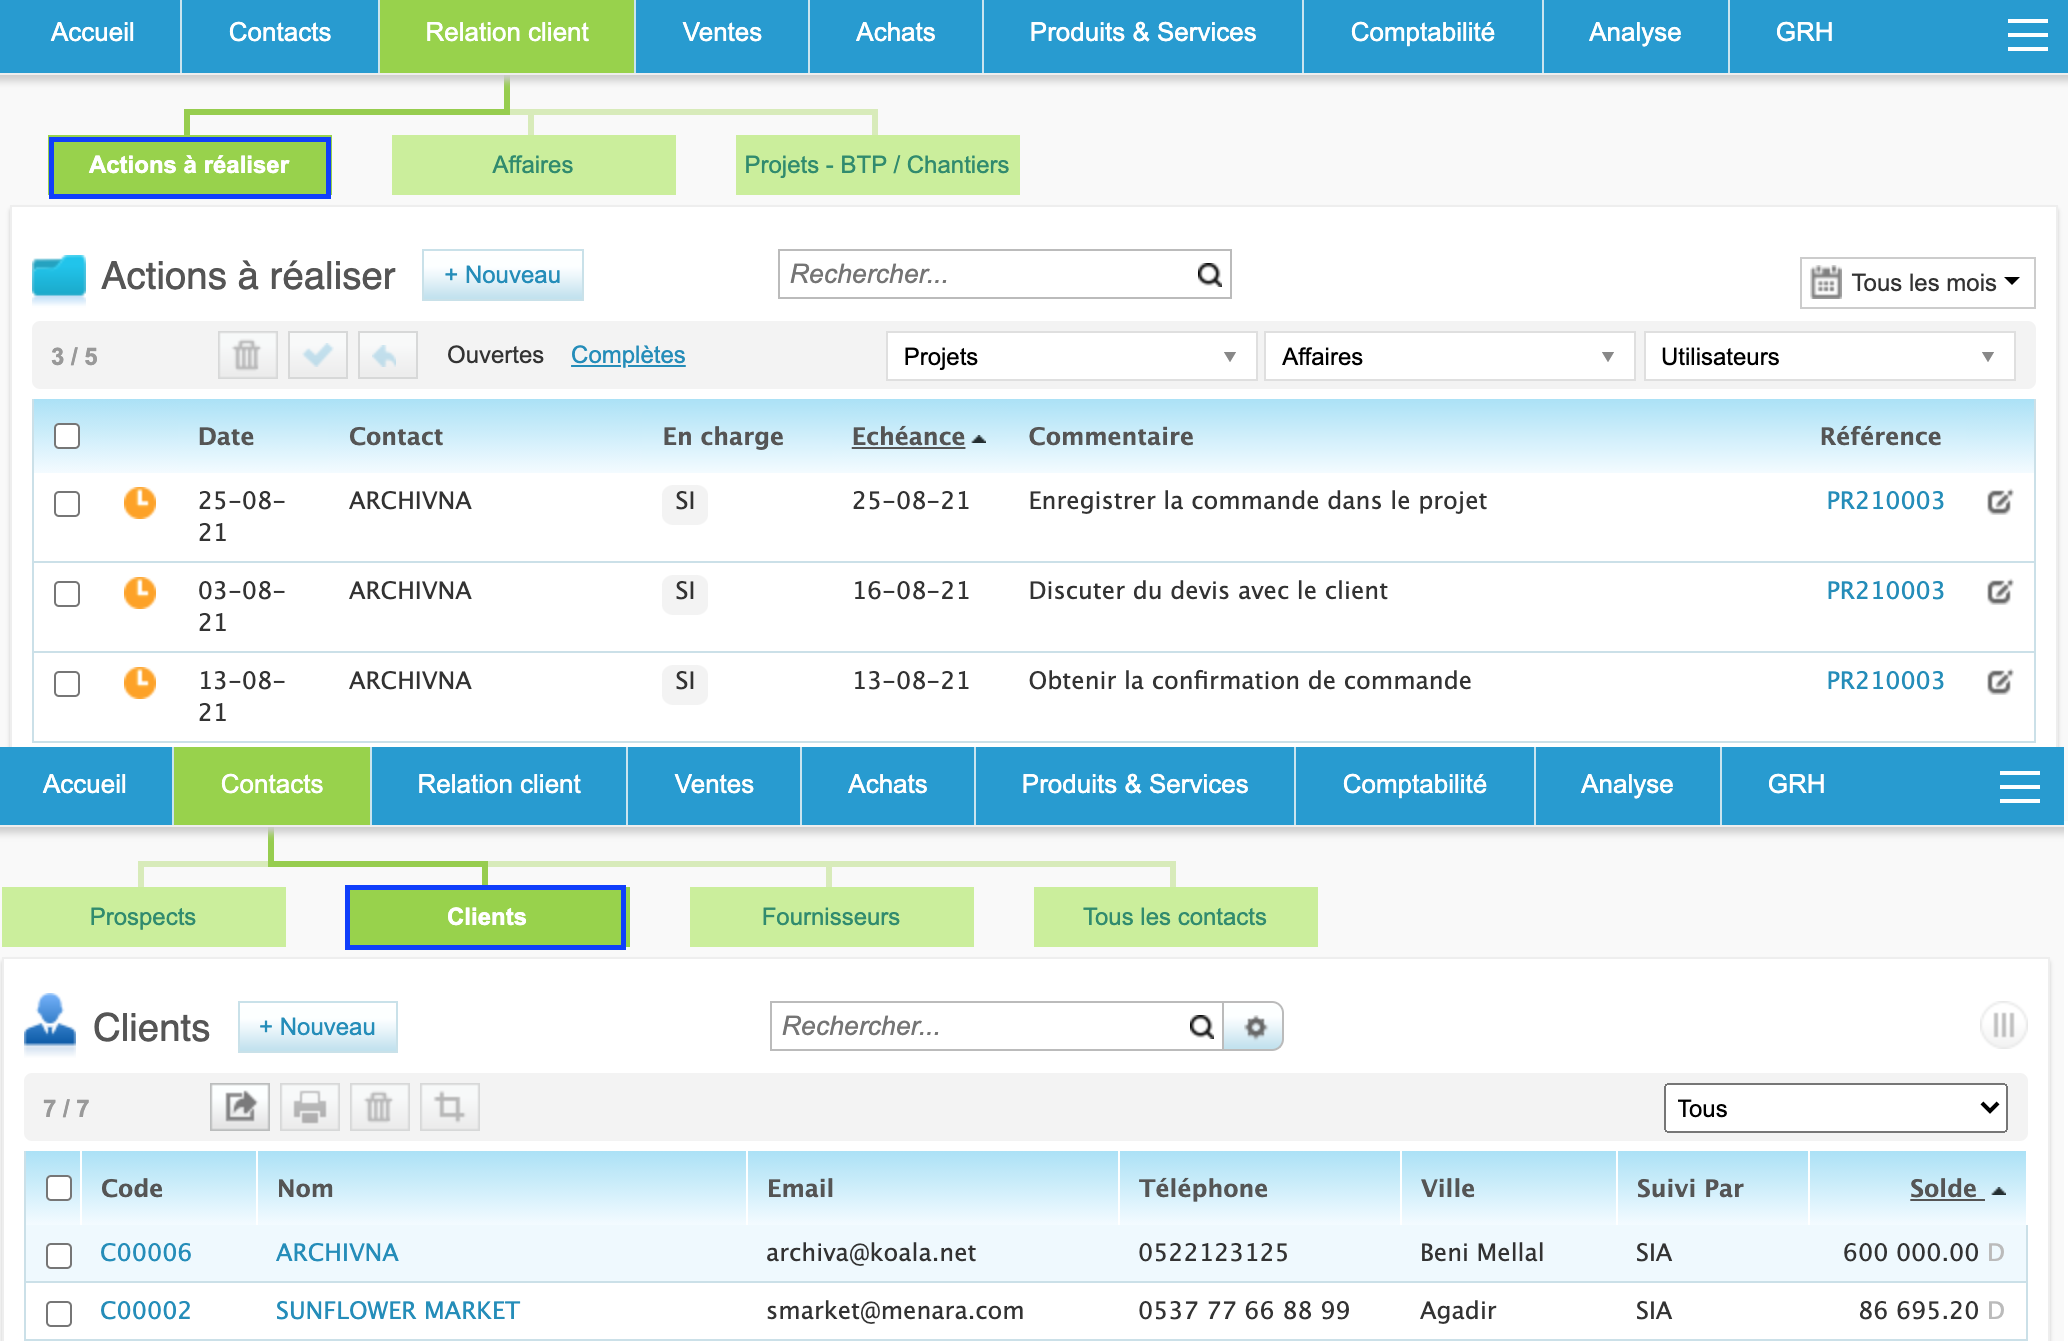Click the checkmark complete icon in Actions toolbar
The height and width of the screenshot is (1341, 2069).
317,355
